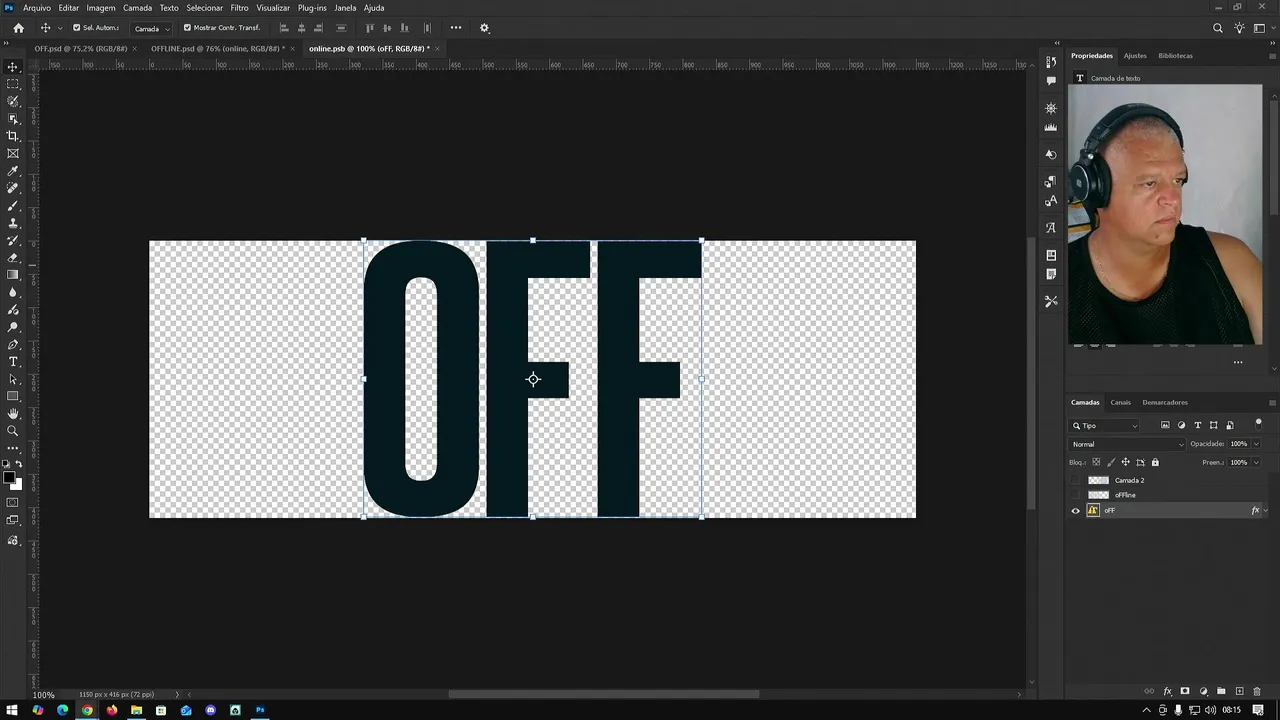Screen dimensions: 1280x720
Task: Select the Rectangular Marquee tool
Action: point(13,84)
